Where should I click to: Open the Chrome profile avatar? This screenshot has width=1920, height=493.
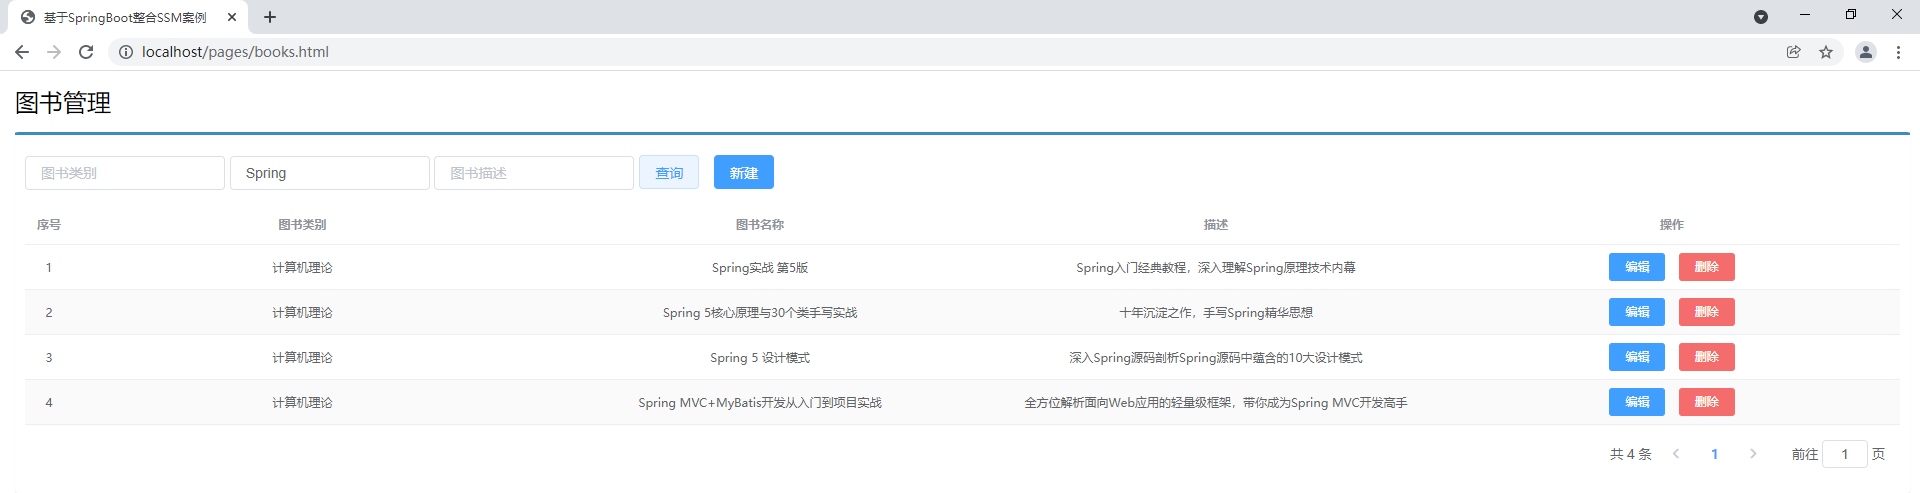coord(1865,52)
